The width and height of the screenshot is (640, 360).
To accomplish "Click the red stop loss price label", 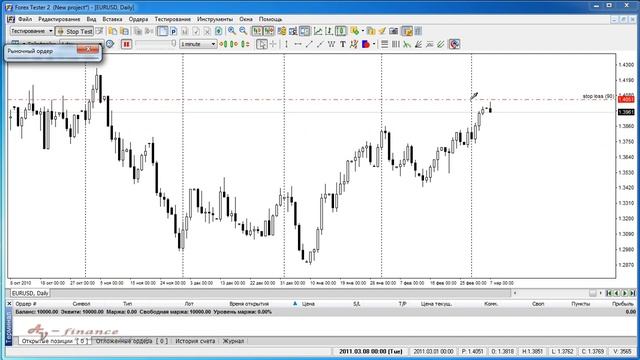I will pos(626,100).
